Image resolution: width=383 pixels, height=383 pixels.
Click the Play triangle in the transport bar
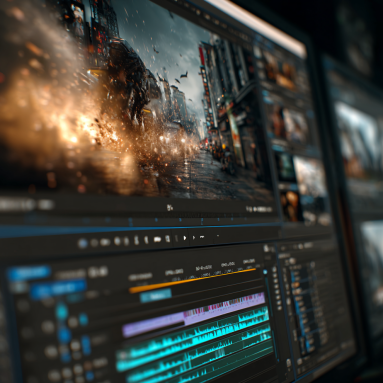pyautogui.click(x=185, y=238)
